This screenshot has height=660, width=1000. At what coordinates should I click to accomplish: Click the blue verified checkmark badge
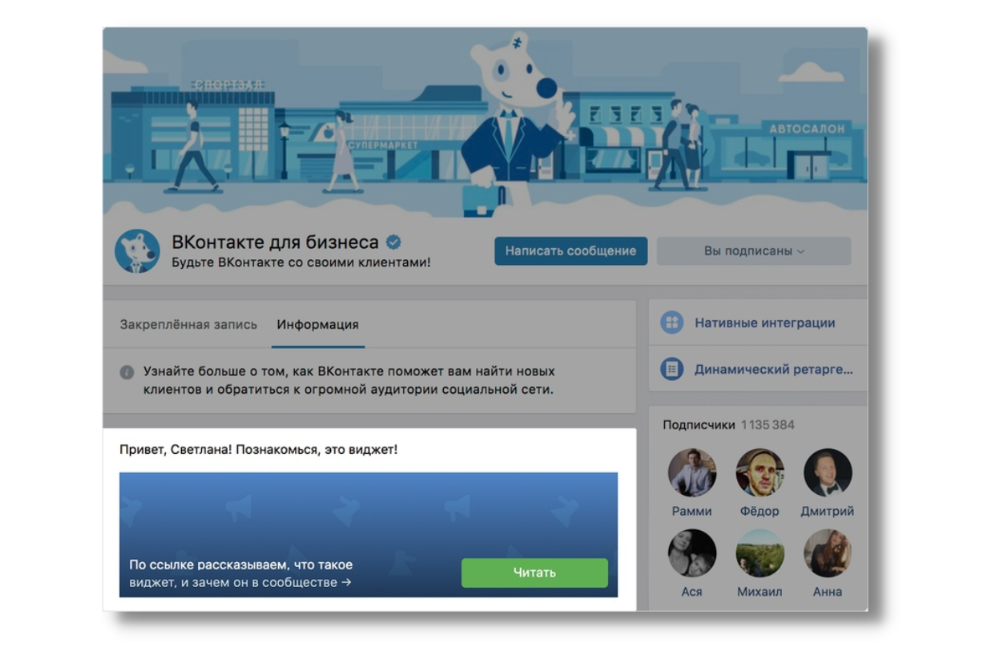393,242
